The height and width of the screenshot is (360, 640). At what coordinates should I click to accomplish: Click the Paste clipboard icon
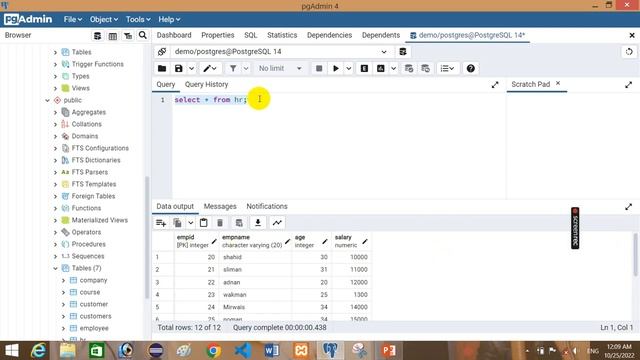(x=204, y=223)
